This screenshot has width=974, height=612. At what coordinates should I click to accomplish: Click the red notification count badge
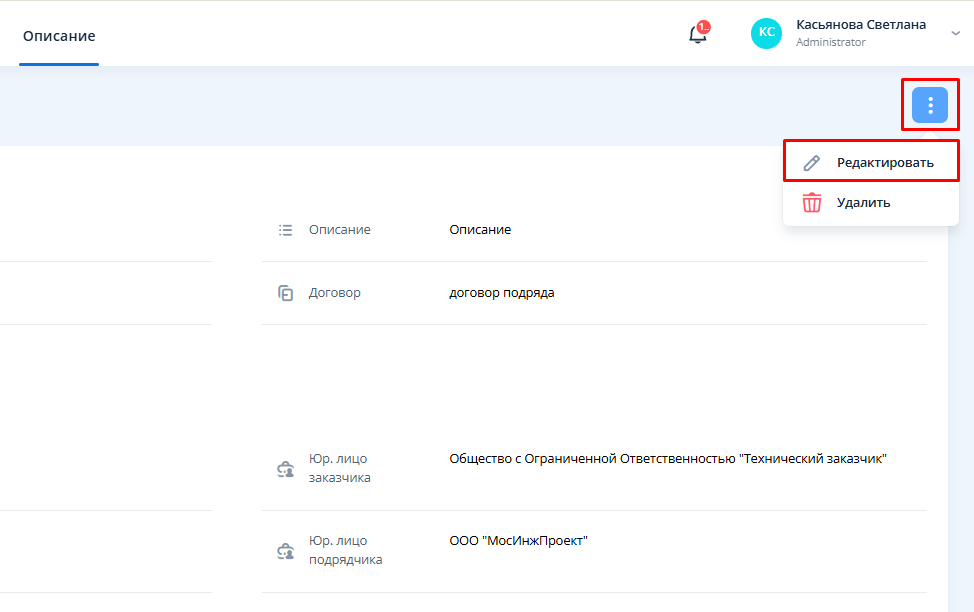704,27
